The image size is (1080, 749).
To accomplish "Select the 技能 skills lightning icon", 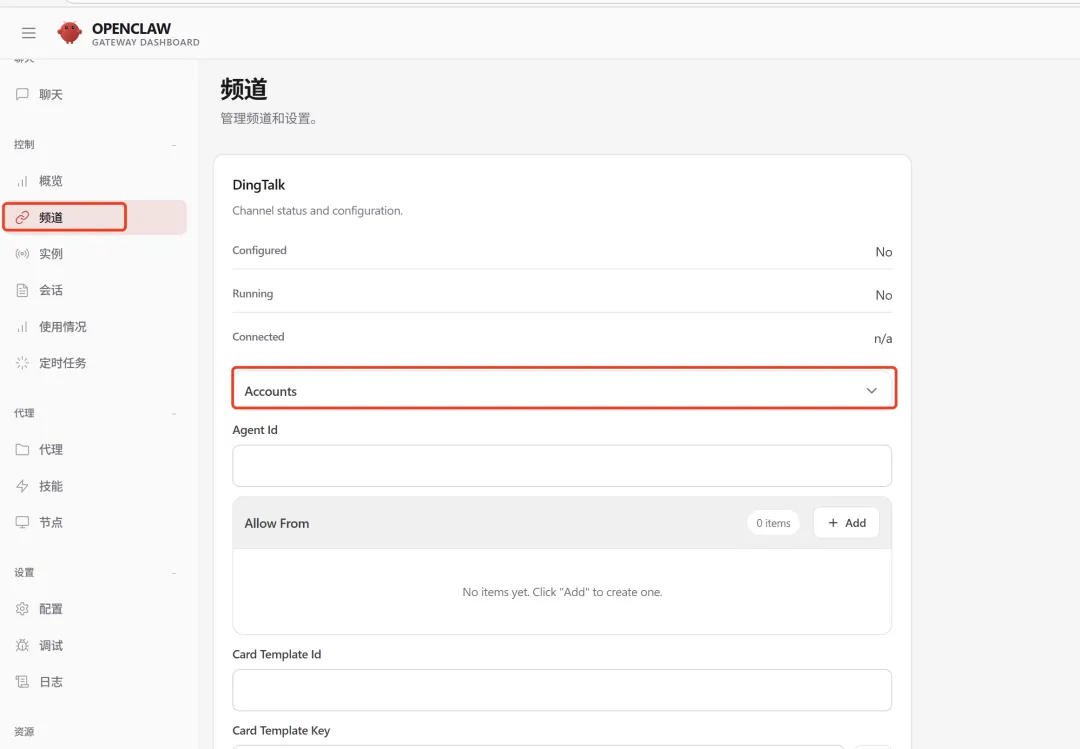I will point(22,486).
